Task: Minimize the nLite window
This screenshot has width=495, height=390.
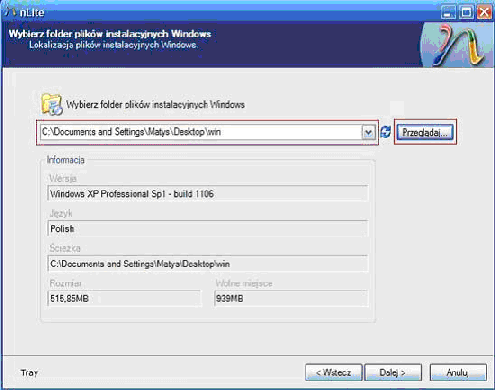Action: [448, 13]
